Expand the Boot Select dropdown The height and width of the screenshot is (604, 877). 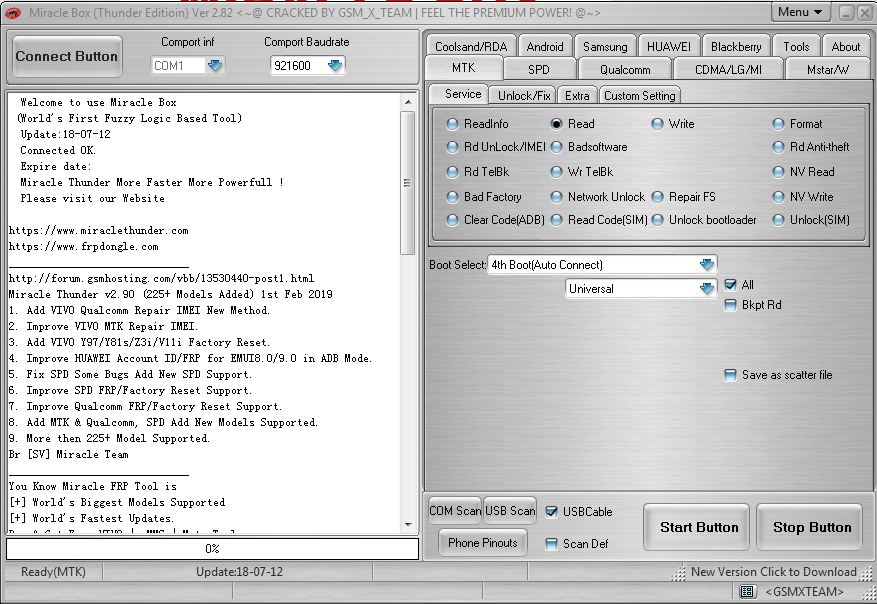(706, 265)
